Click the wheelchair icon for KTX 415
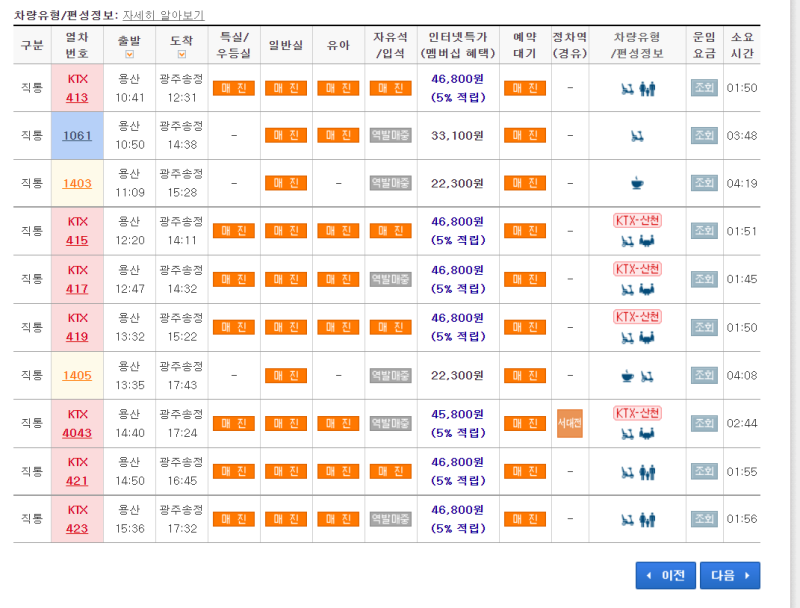 click(628, 241)
